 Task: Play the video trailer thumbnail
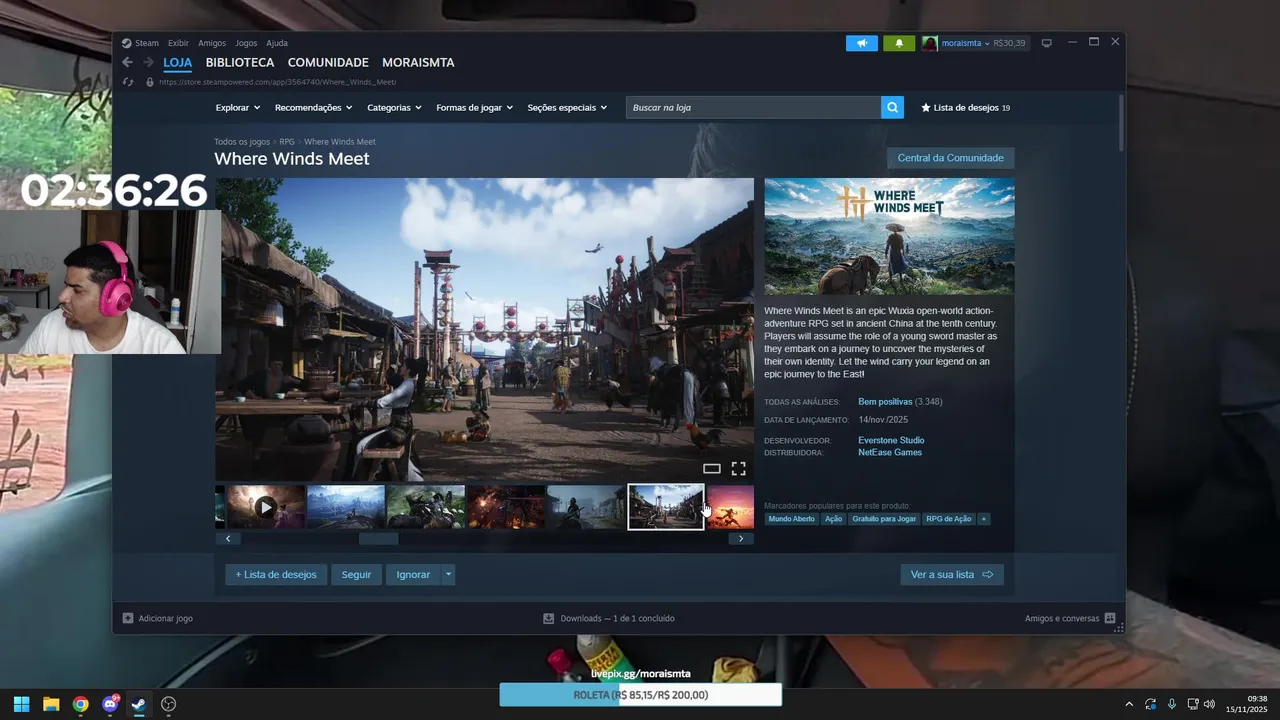point(265,507)
